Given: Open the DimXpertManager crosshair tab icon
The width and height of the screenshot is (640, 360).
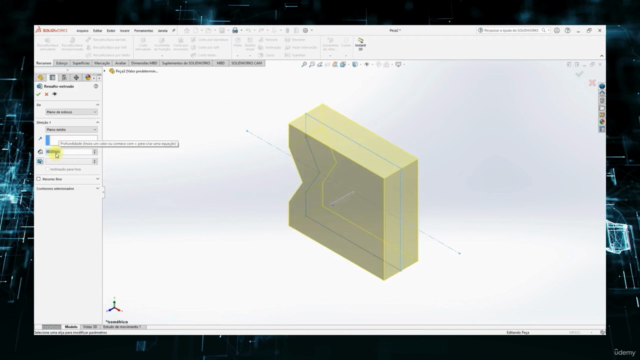Looking at the screenshot, I should tap(76, 78).
